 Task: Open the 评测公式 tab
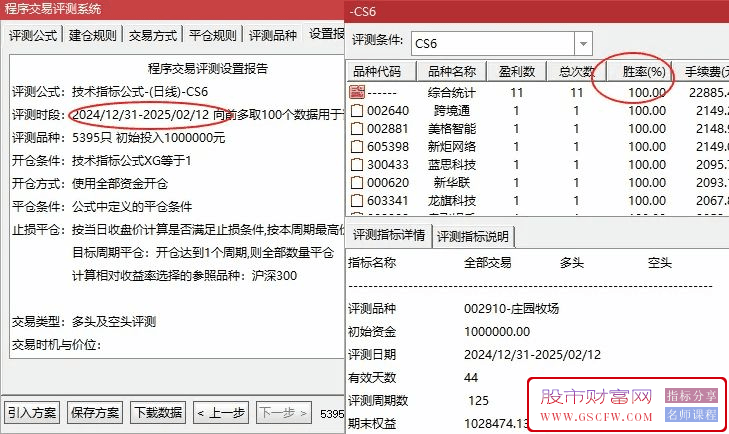coord(33,35)
